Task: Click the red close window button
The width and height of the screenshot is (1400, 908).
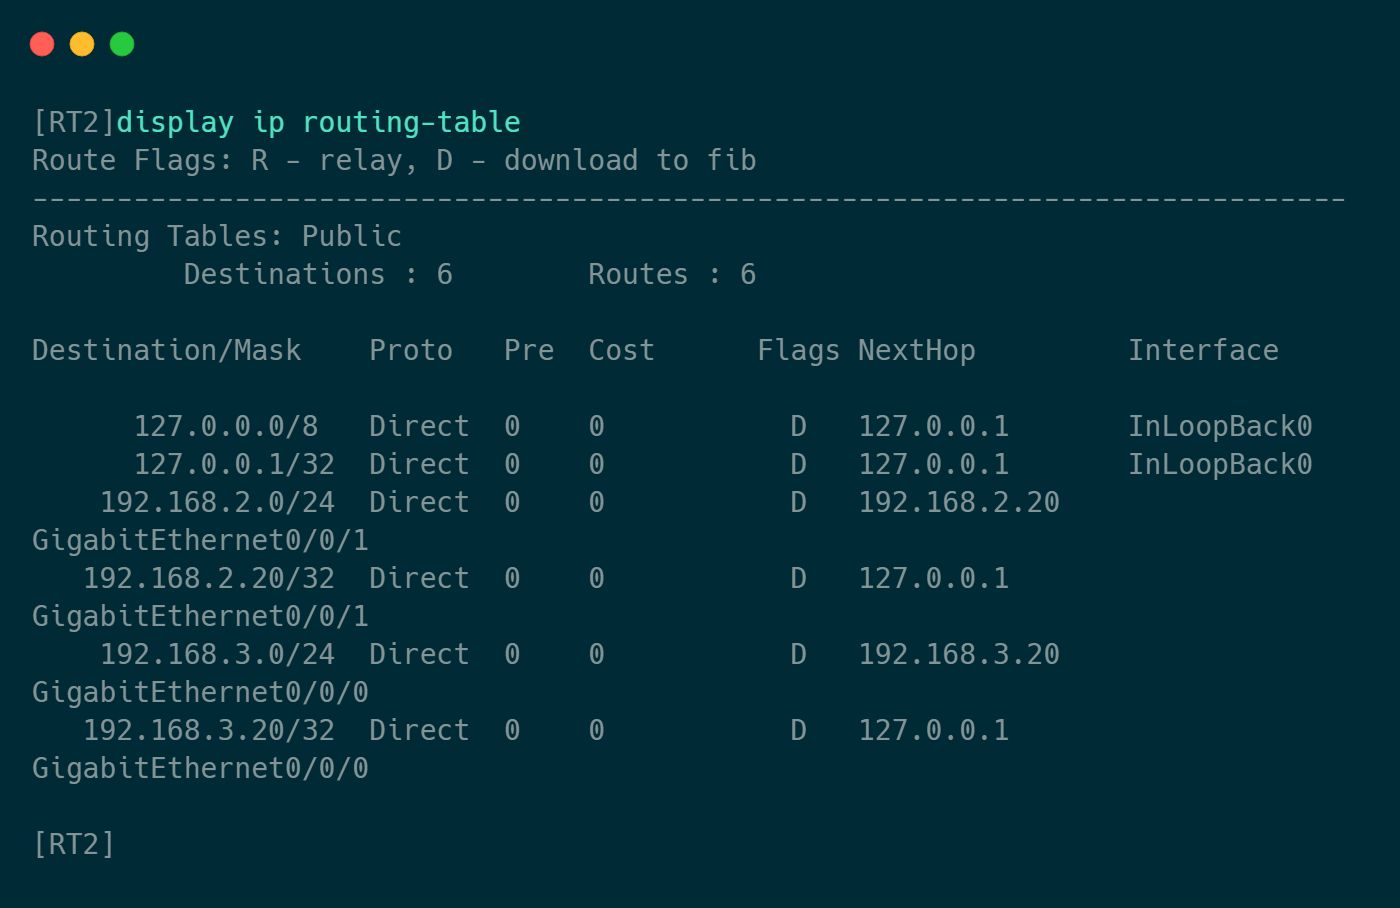Action: coord(42,44)
